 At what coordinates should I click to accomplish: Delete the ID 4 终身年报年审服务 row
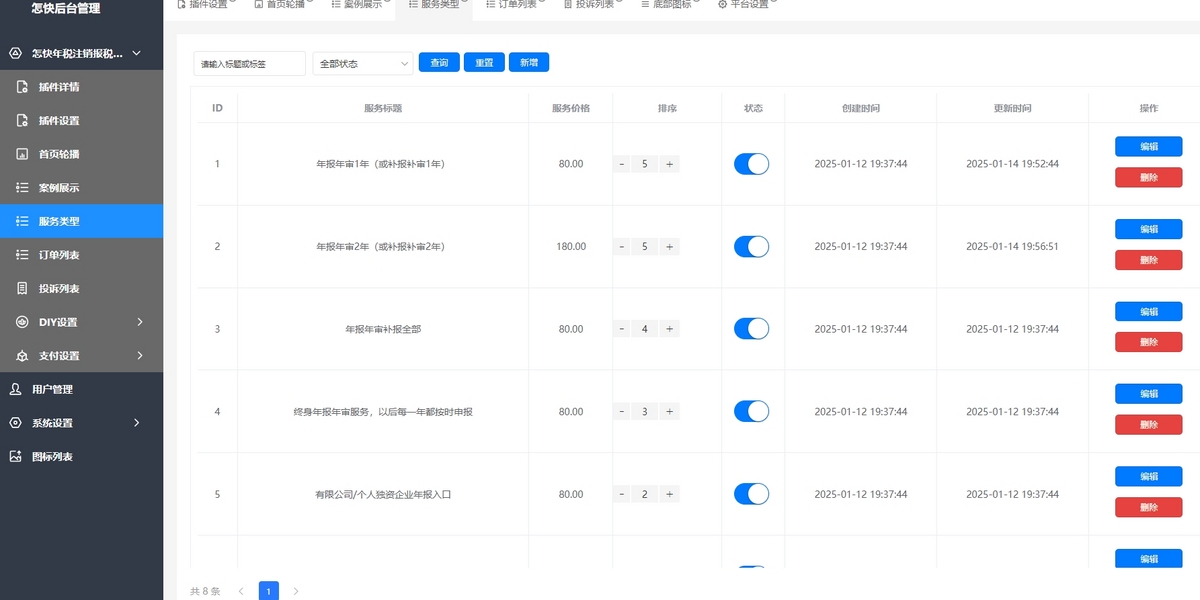click(1149, 425)
